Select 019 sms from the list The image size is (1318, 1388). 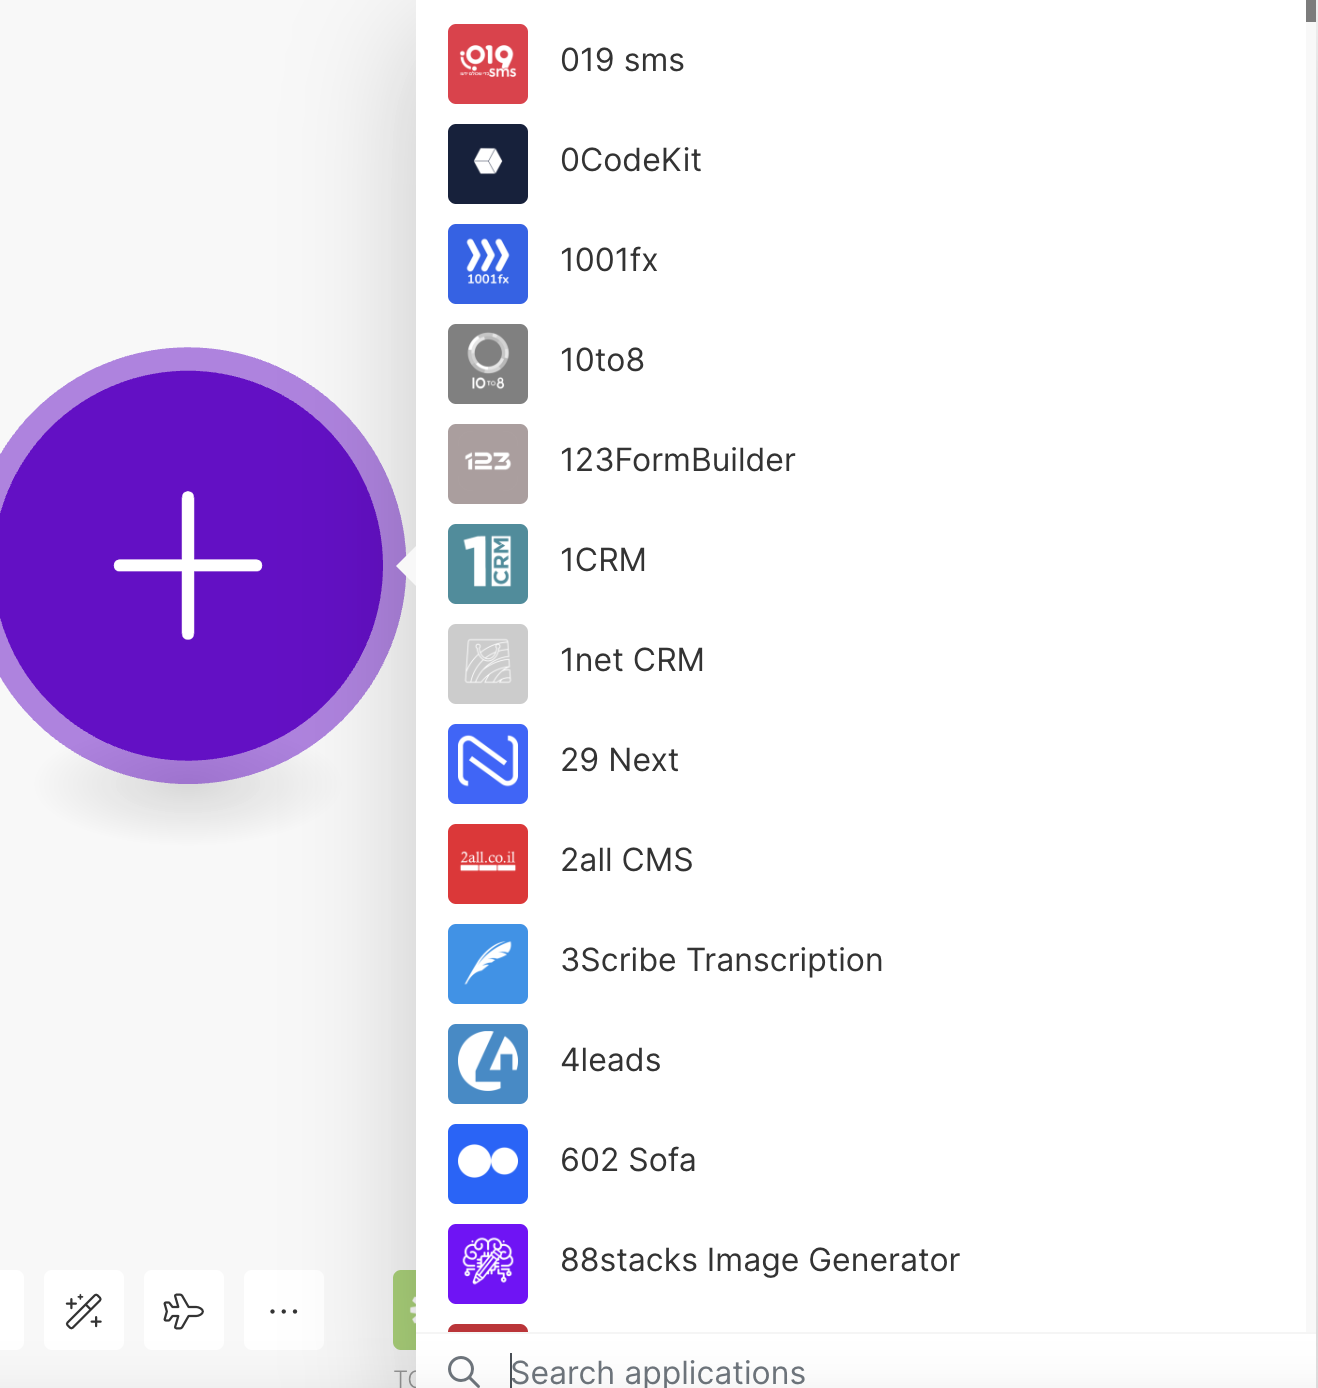tap(622, 60)
